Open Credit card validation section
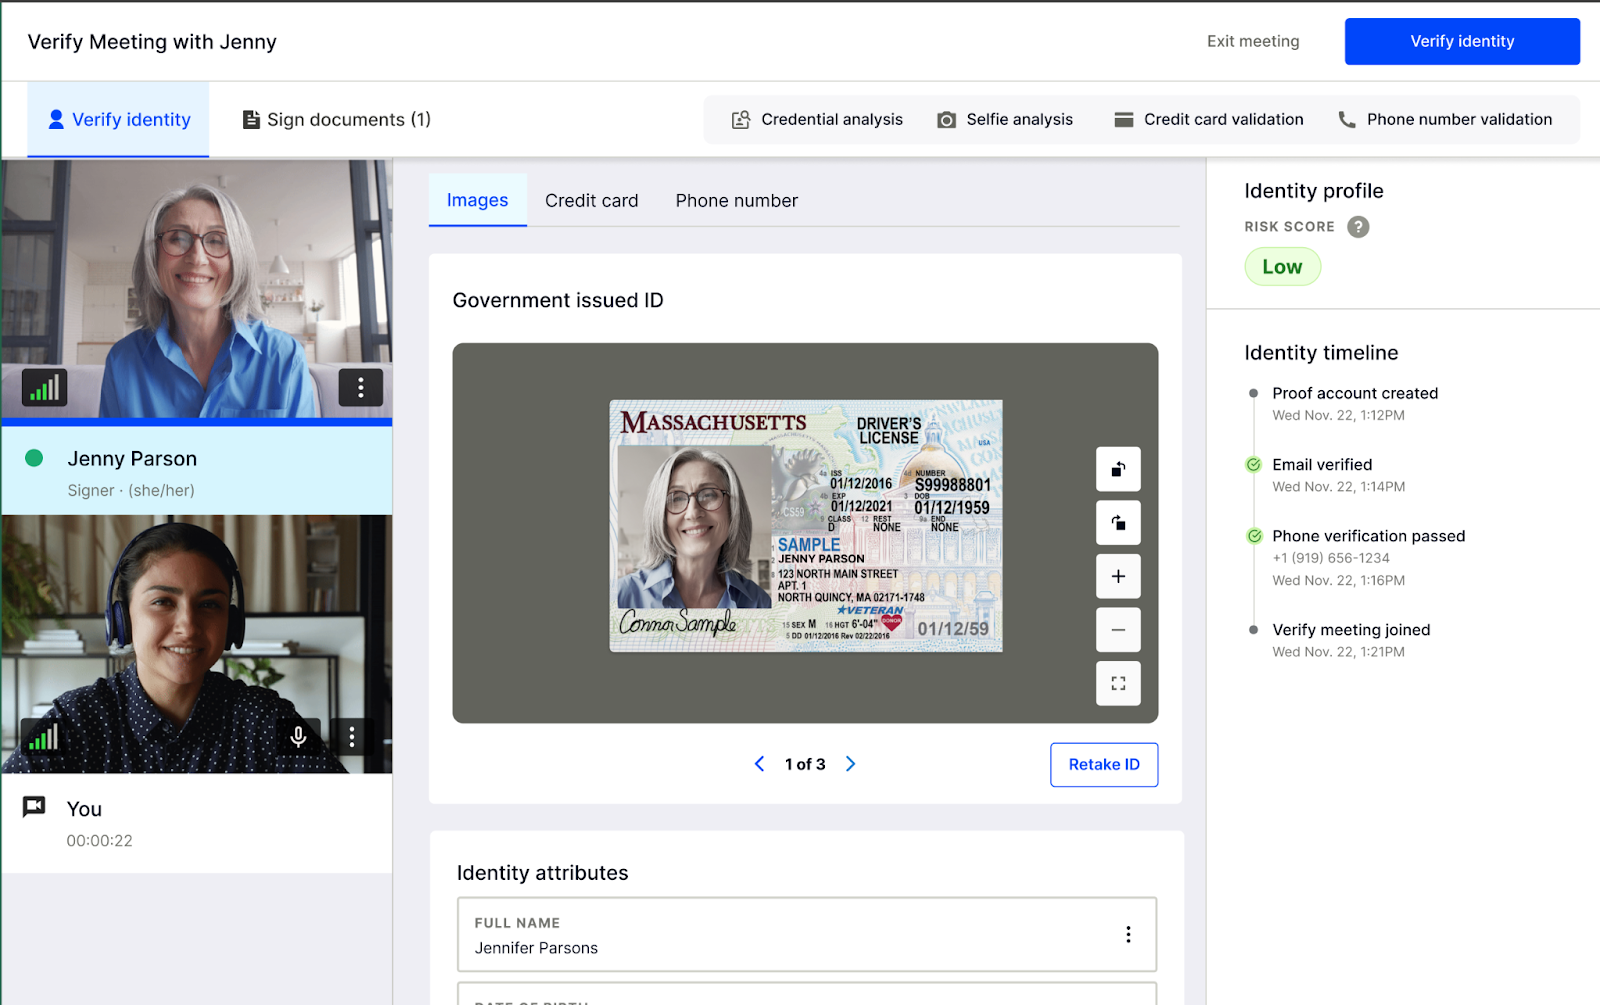Viewport: 1600px width, 1005px height. pos(1209,120)
